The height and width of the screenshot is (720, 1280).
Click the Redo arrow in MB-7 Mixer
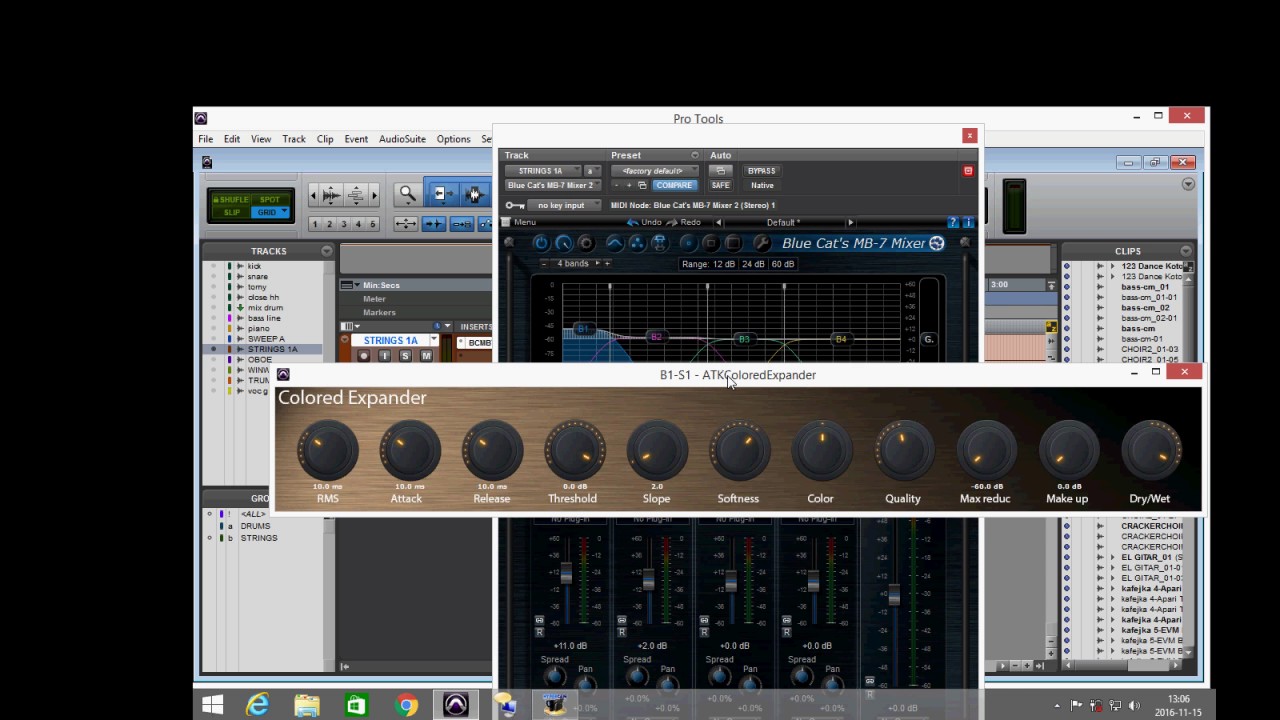[672, 222]
